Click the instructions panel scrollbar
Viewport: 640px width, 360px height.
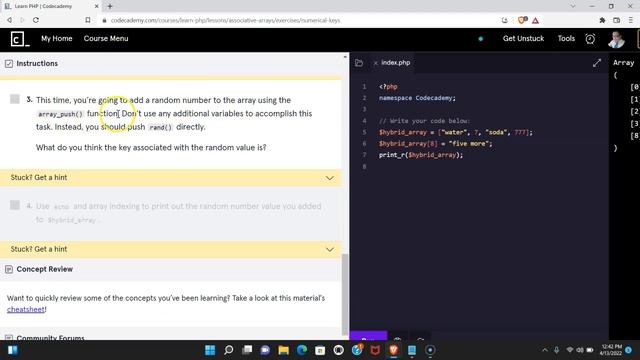pyautogui.click(x=345, y=294)
